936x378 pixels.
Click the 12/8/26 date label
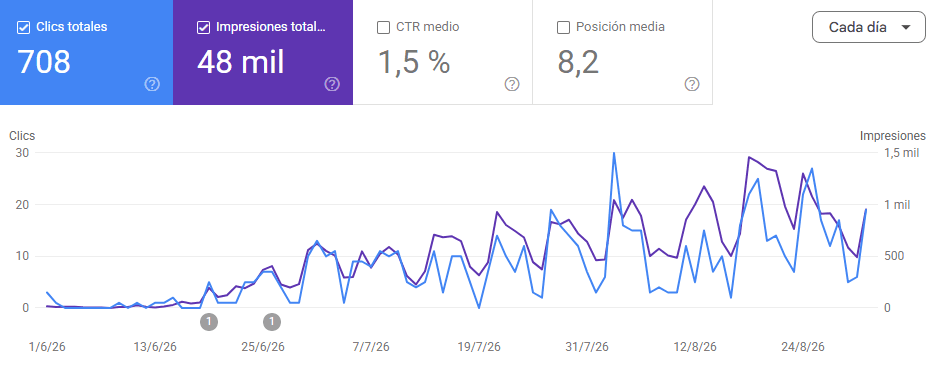click(x=695, y=347)
